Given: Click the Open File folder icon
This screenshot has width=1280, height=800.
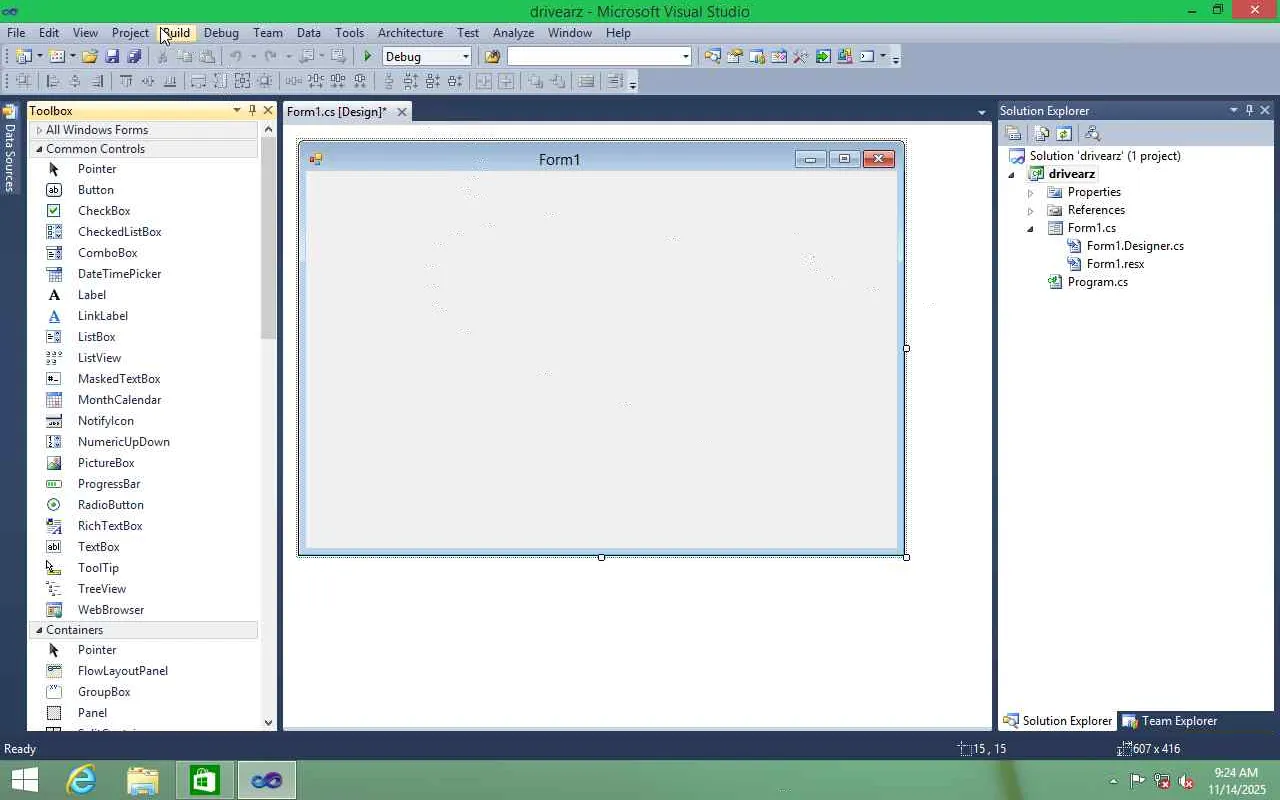Looking at the screenshot, I should pos(90,57).
